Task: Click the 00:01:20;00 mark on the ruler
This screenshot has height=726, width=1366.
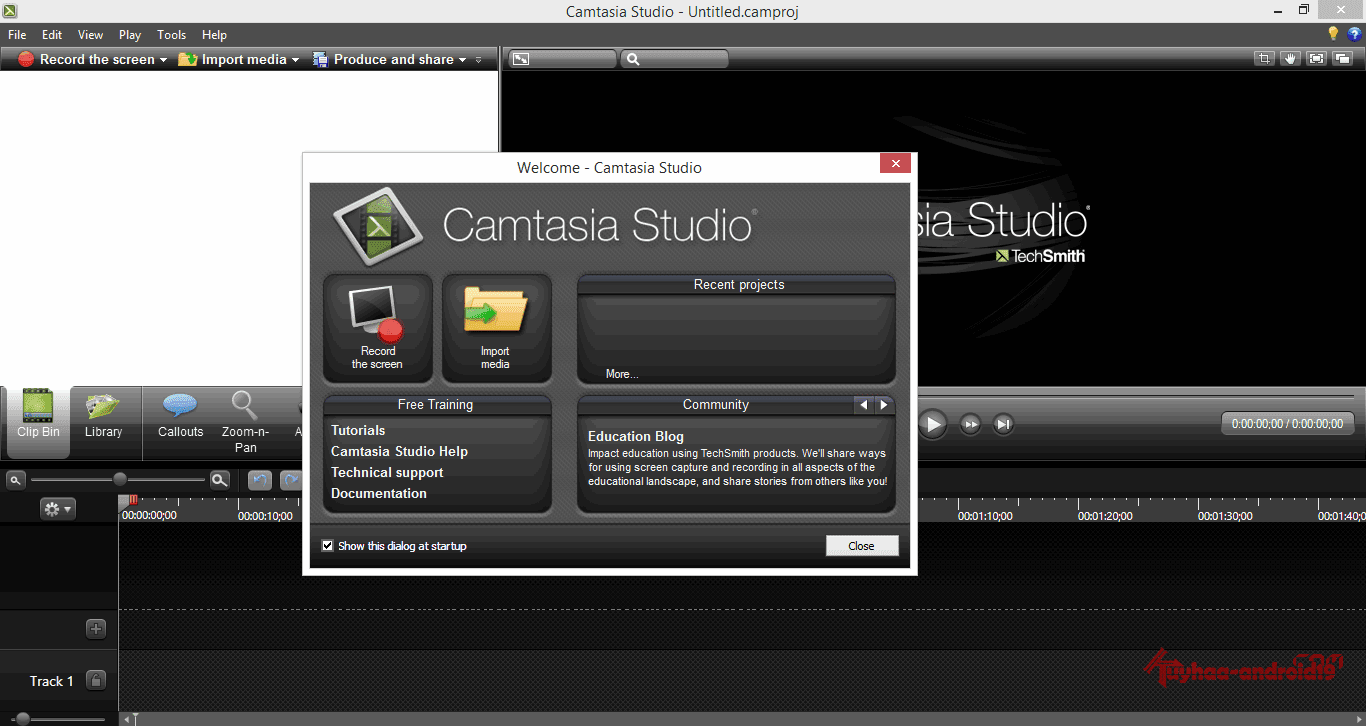Action: coord(1105,516)
